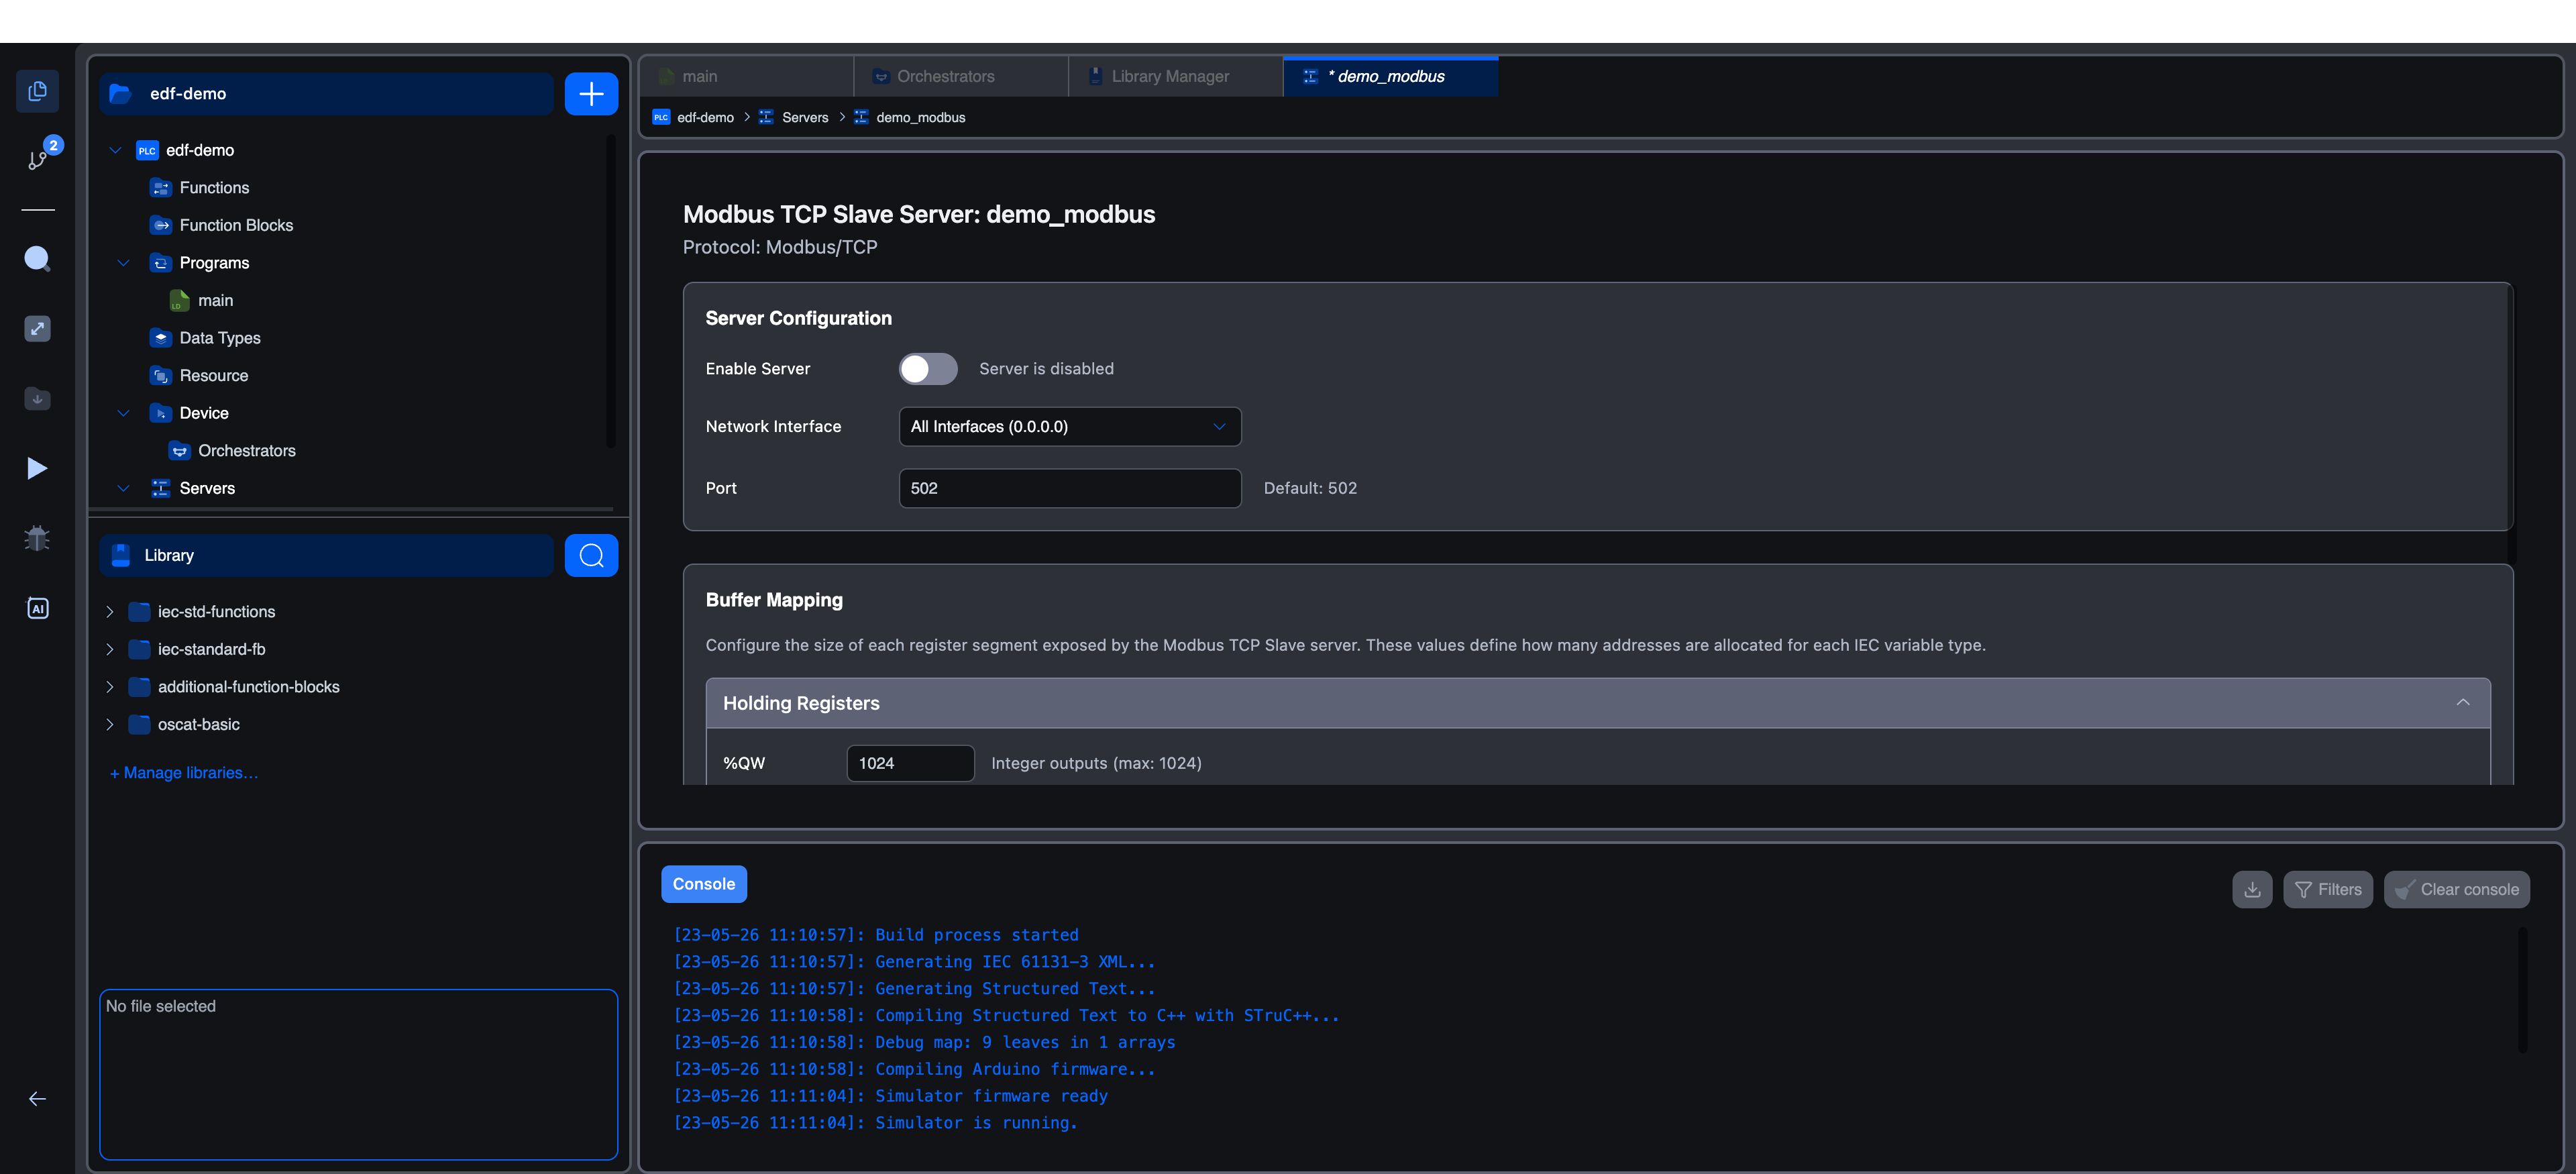Click the expand arrows sidebar icon
2576x1174 pixels.
[x=37, y=329]
